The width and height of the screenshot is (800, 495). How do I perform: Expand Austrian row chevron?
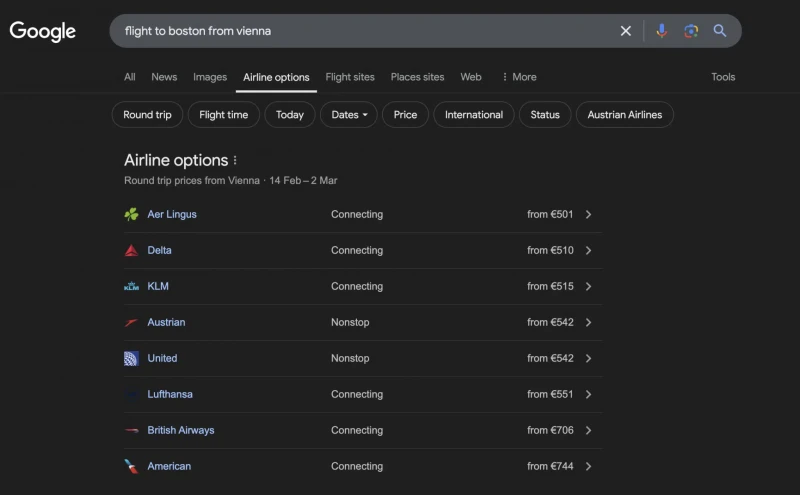pyautogui.click(x=588, y=323)
